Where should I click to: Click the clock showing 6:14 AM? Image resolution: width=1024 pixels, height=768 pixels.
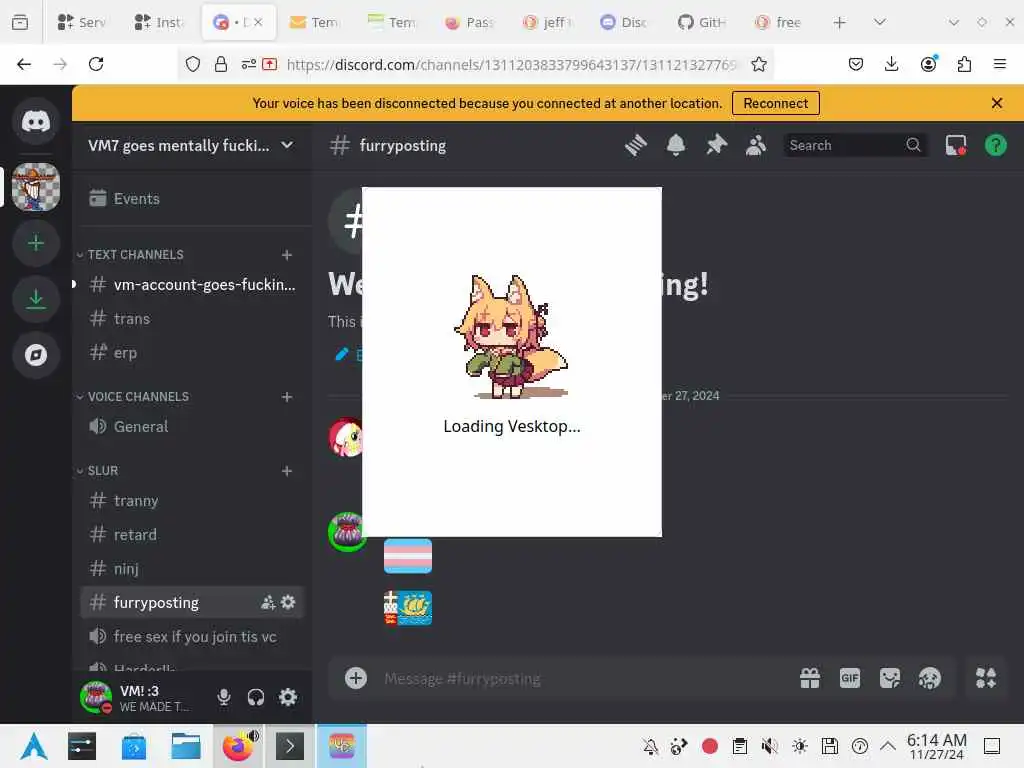click(936, 746)
